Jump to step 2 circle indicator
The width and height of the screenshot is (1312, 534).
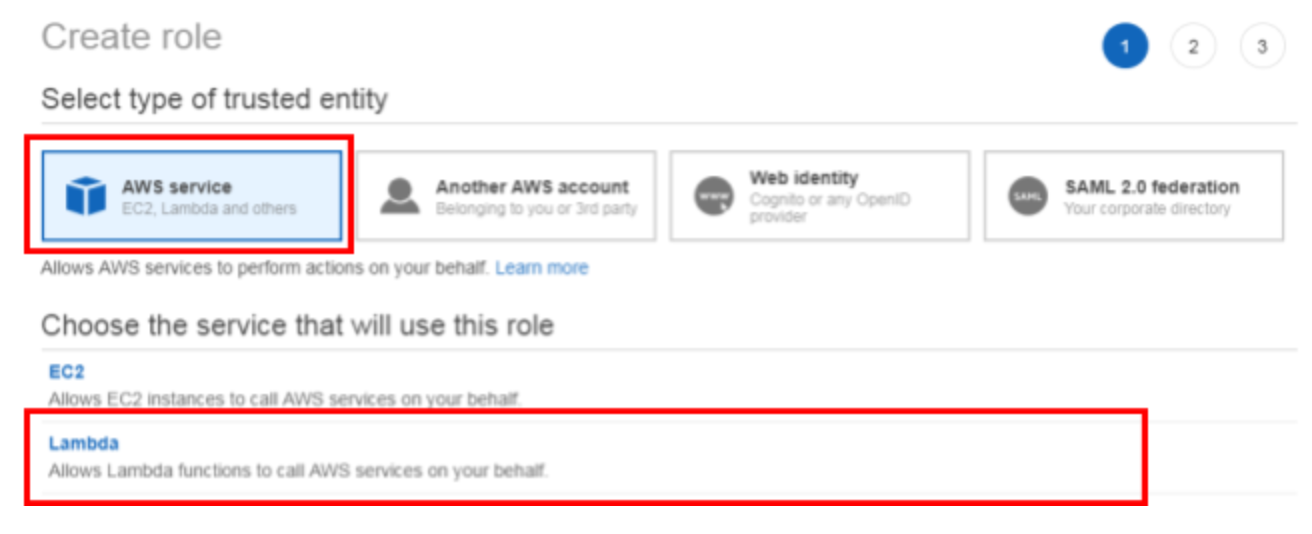(1193, 46)
